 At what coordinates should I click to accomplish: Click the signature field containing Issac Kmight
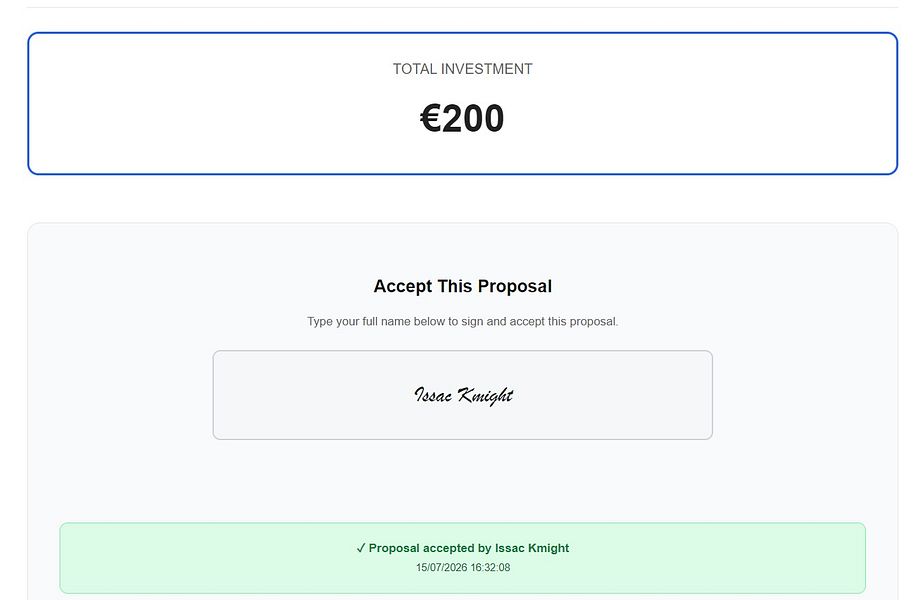click(462, 395)
